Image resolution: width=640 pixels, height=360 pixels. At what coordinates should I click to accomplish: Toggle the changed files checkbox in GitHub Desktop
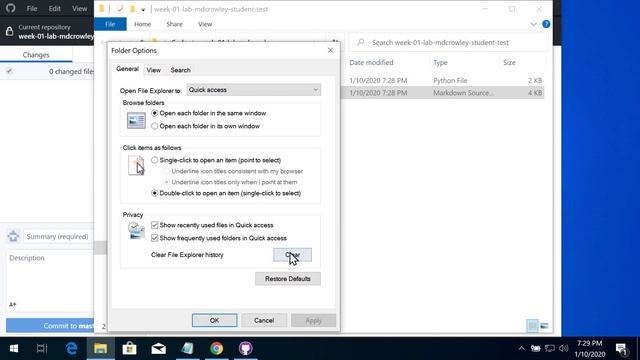[9, 71]
